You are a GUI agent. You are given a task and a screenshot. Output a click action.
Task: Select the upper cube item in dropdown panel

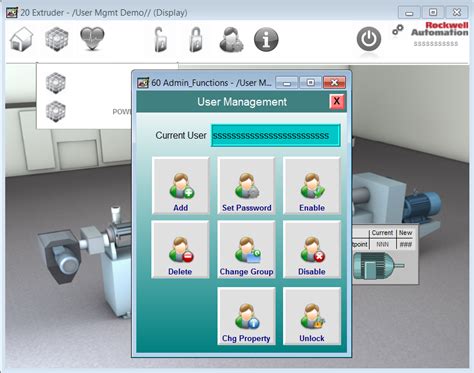point(56,83)
